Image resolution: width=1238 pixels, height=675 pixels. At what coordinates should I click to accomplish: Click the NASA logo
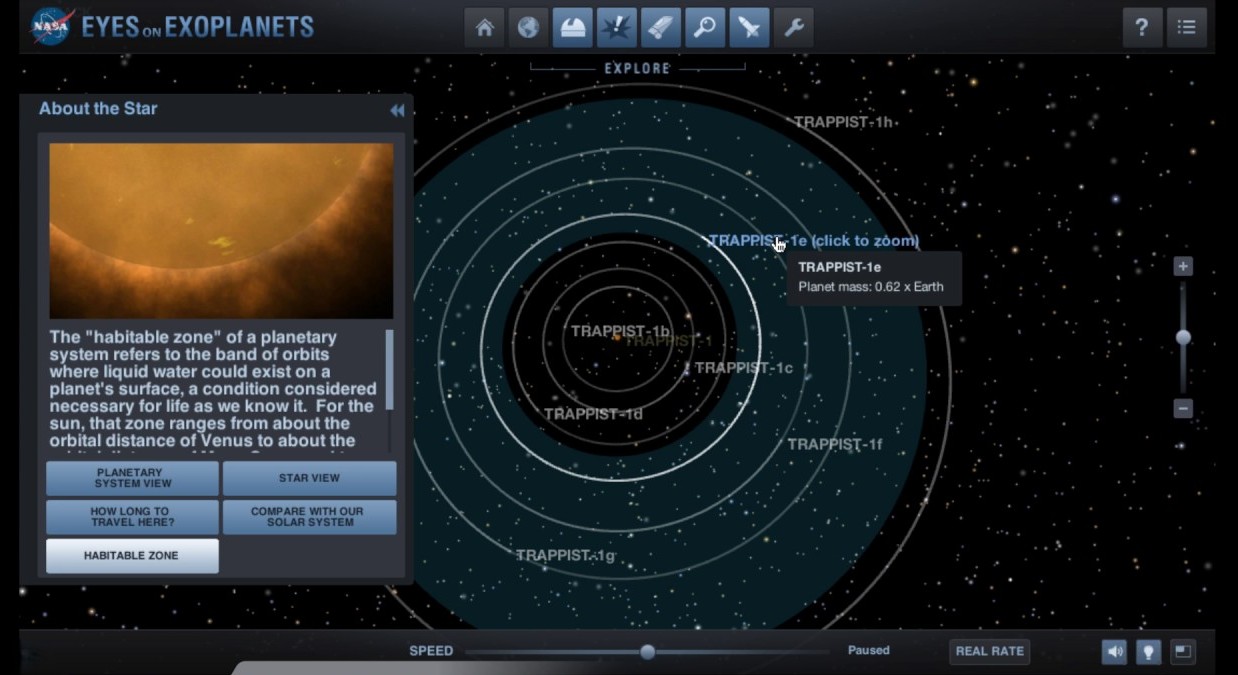pyautogui.click(x=50, y=27)
